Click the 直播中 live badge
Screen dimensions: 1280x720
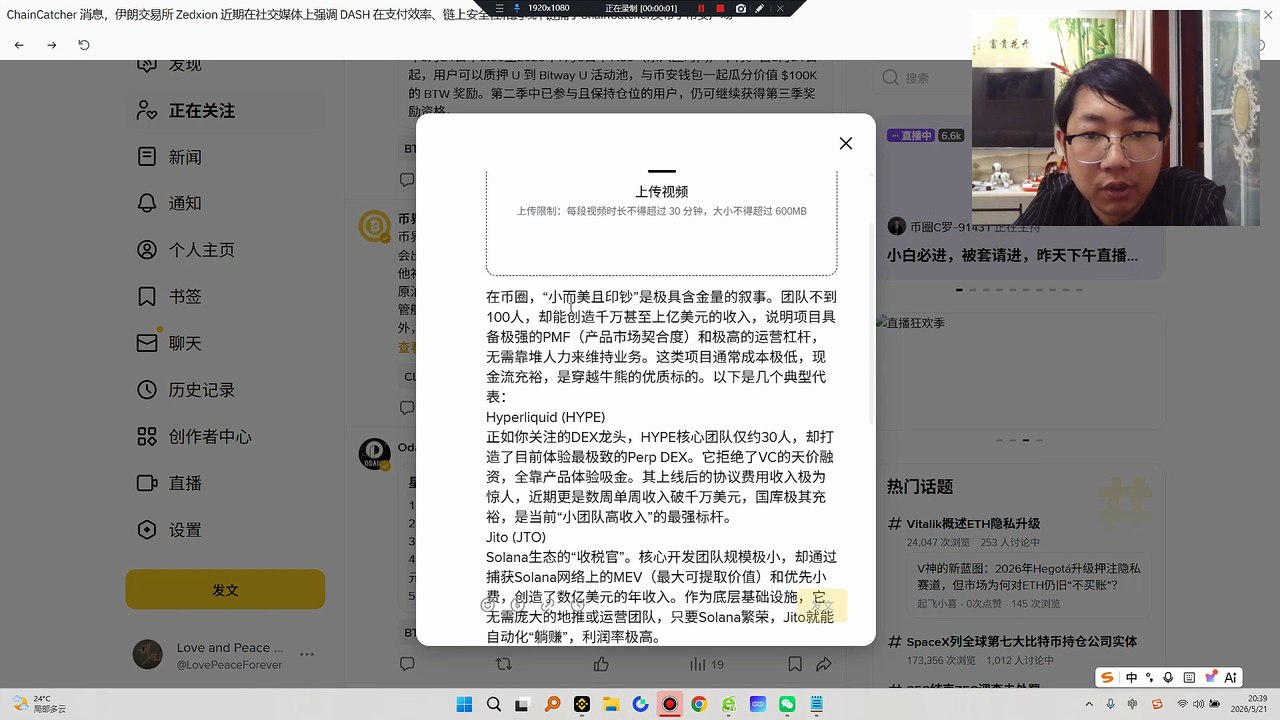[910, 135]
